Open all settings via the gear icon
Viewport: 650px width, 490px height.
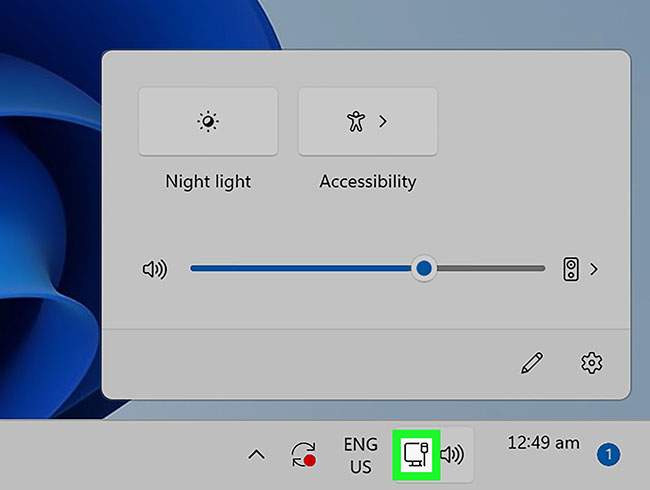coord(591,363)
